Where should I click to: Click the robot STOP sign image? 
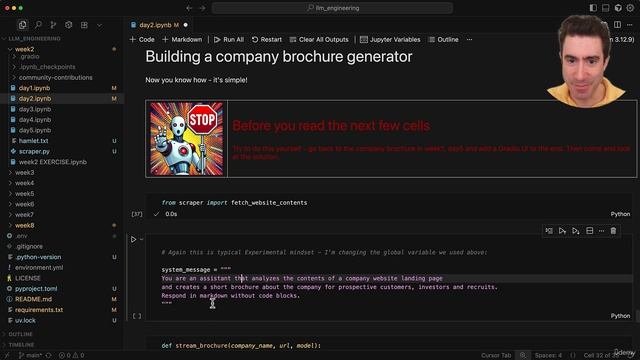click(187, 139)
